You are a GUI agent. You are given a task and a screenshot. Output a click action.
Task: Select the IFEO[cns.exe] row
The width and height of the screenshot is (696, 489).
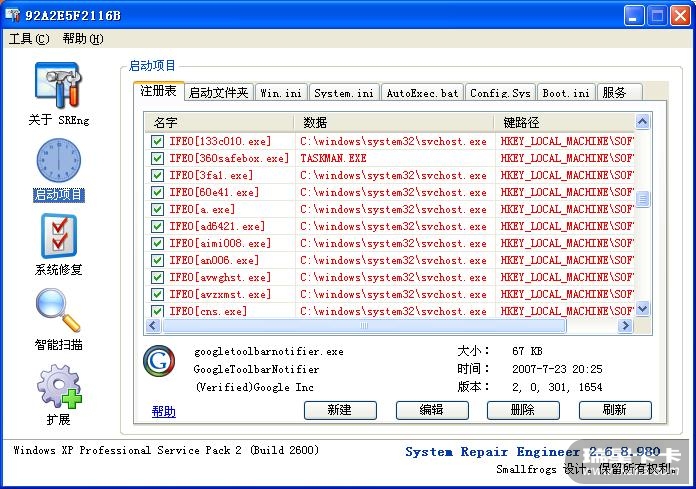[x=390, y=311]
